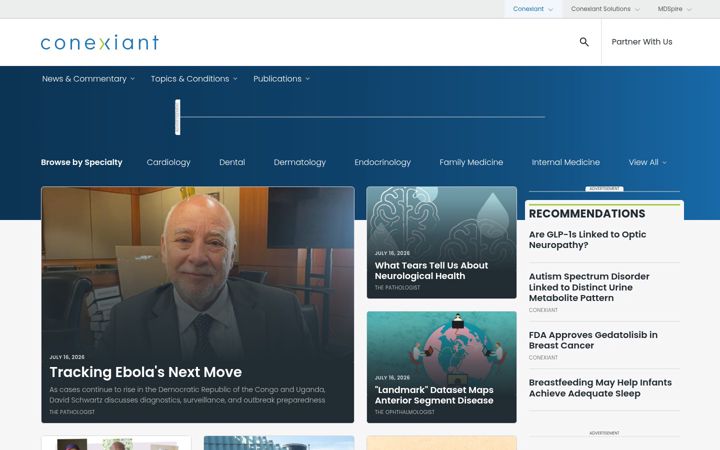This screenshot has width=720, height=450.
Task: Open Breastfeeding May Help Infants Sleep article
Action: coord(600,388)
